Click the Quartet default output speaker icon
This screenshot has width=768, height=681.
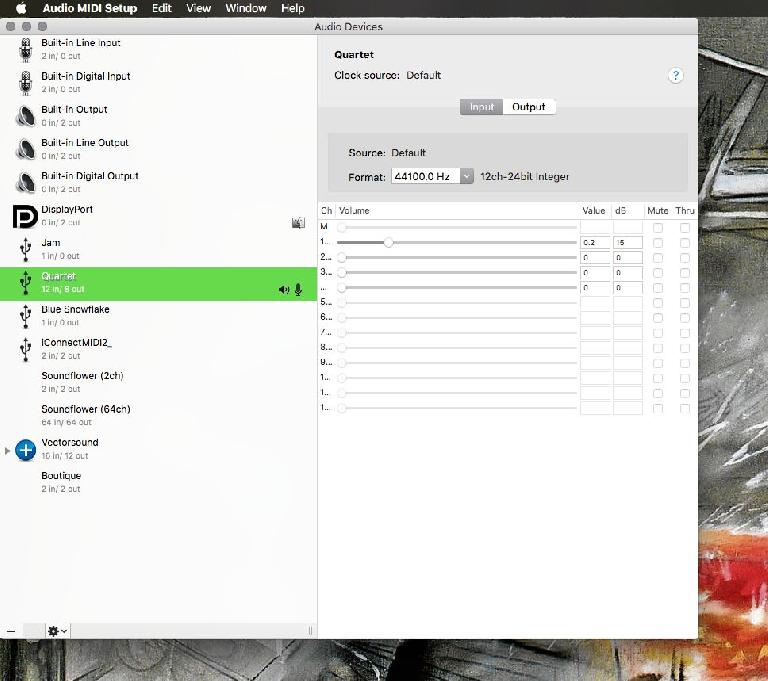click(284, 290)
